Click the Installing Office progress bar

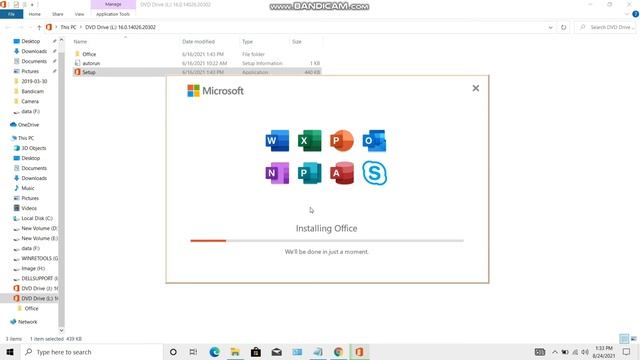(327, 241)
